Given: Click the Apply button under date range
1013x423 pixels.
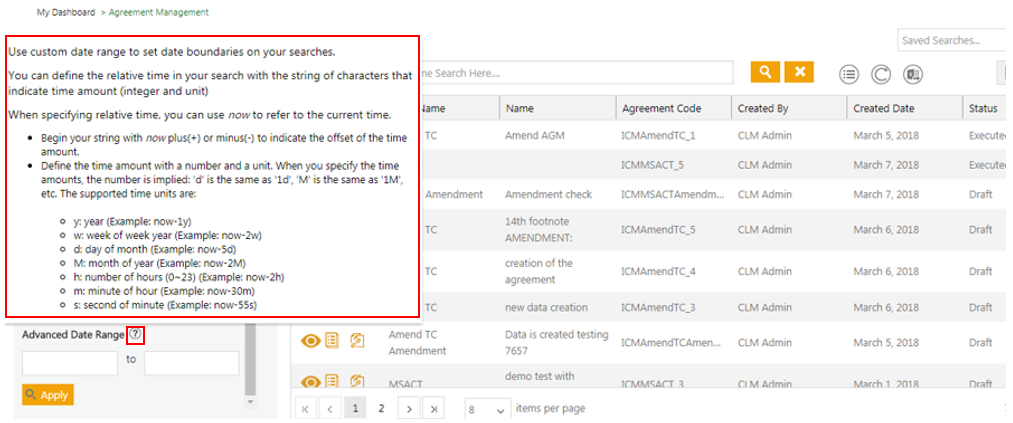Looking at the screenshot, I should [48, 395].
